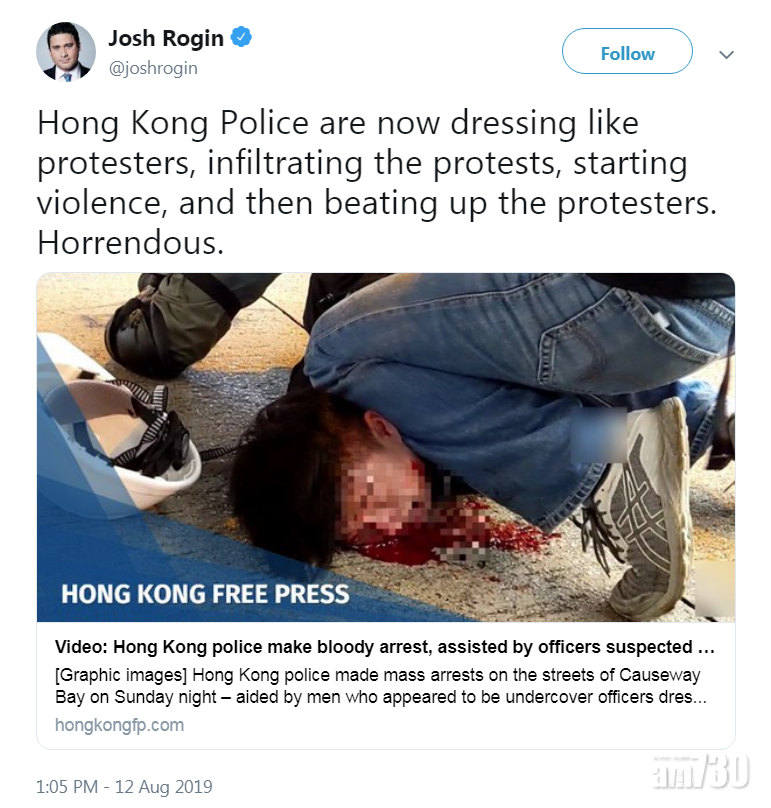
Task: Open the article description mentioning Causeway Bay
Action: click(381, 686)
